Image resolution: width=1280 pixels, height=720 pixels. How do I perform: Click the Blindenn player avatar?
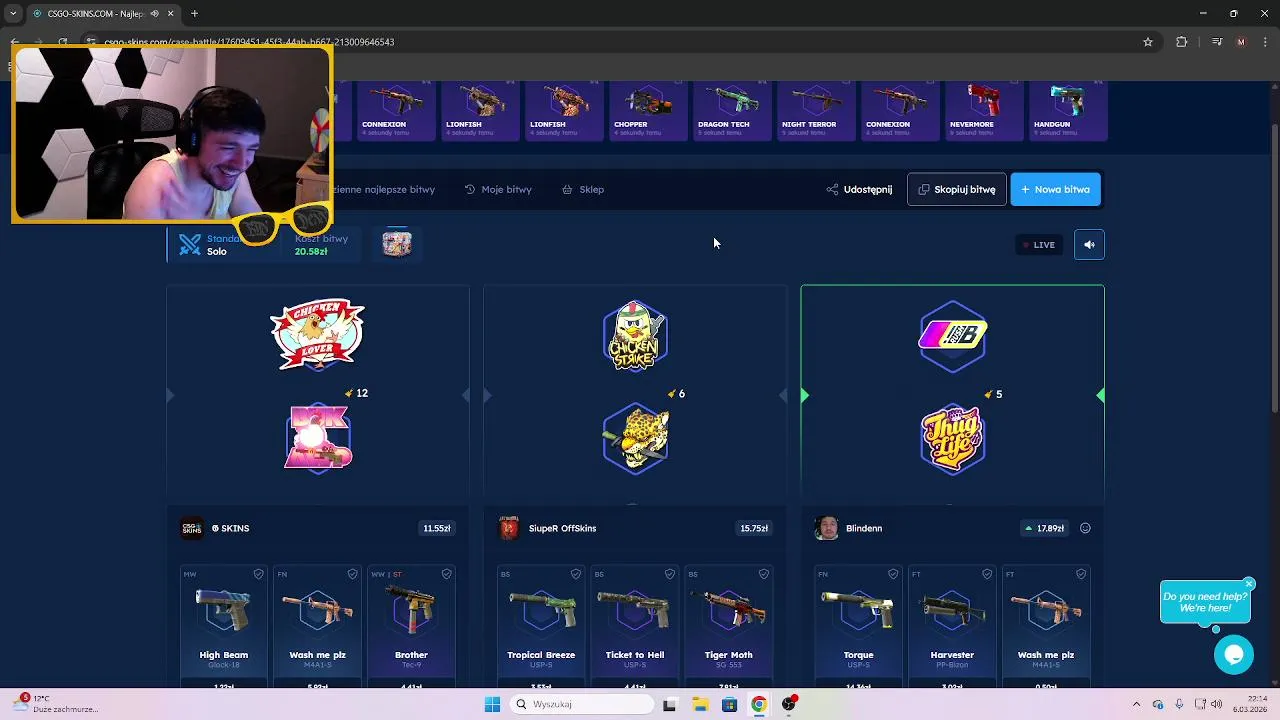click(x=826, y=528)
